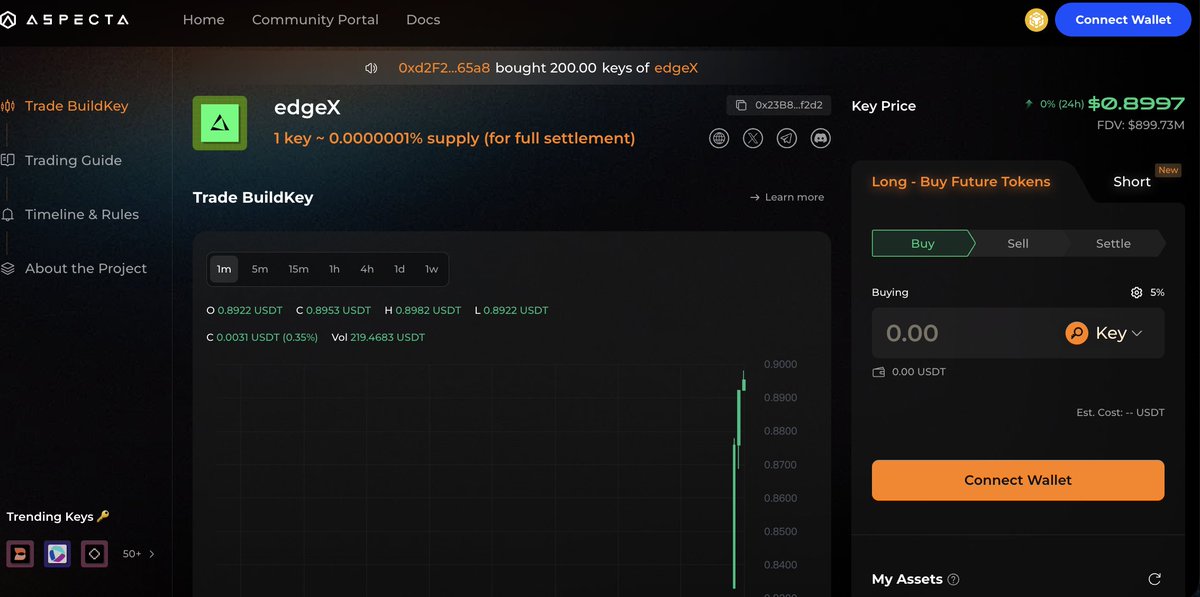Switch to Long - Buy Future Tokens tab
Viewport: 1200px width, 597px height.
(x=961, y=182)
